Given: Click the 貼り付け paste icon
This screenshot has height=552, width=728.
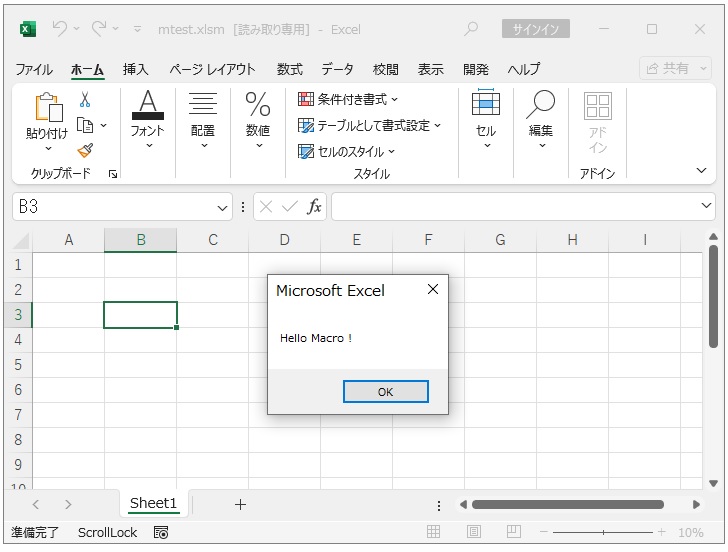Looking at the screenshot, I should point(48,107).
